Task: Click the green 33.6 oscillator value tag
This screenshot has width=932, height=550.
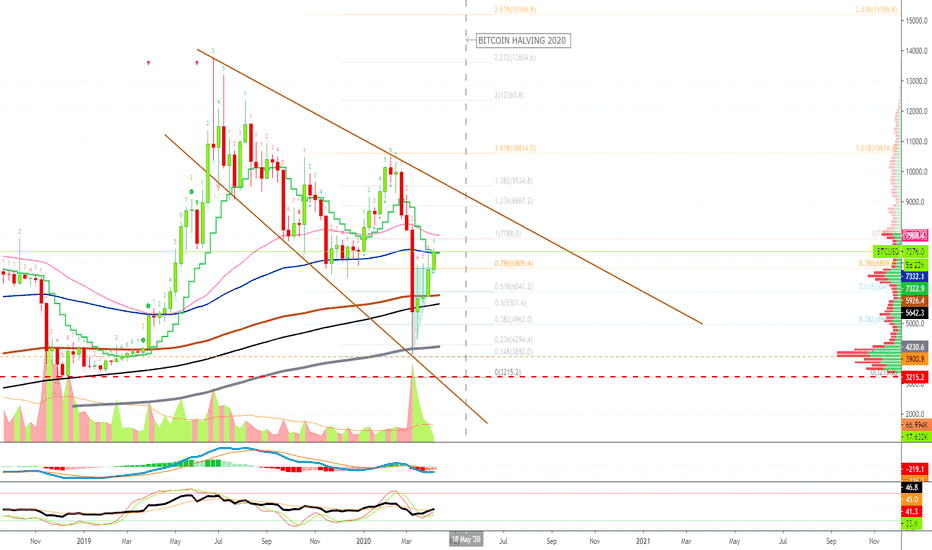Action: click(912, 523)
